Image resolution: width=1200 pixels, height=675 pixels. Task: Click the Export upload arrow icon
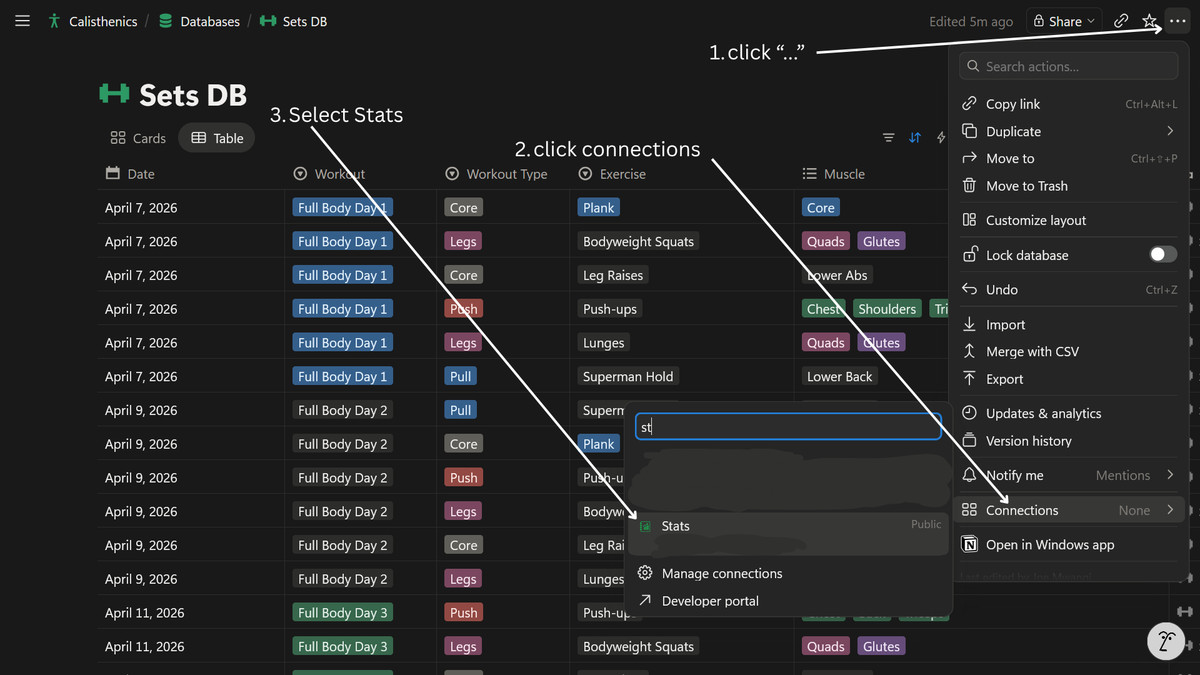(x=969, y=379)
